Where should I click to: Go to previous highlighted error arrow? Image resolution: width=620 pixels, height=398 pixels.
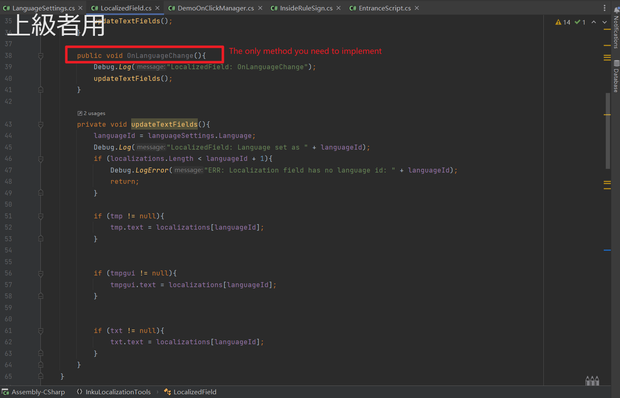(594, 22)
